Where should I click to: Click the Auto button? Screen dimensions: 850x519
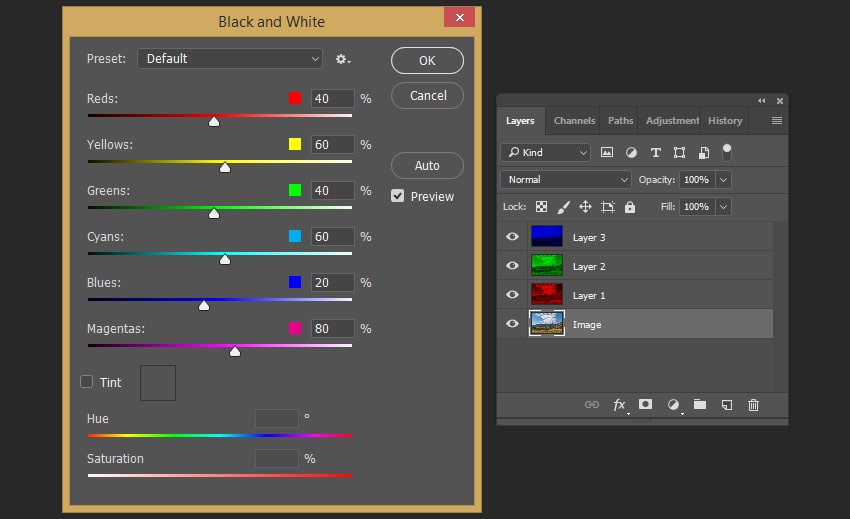tap(427, 166)
